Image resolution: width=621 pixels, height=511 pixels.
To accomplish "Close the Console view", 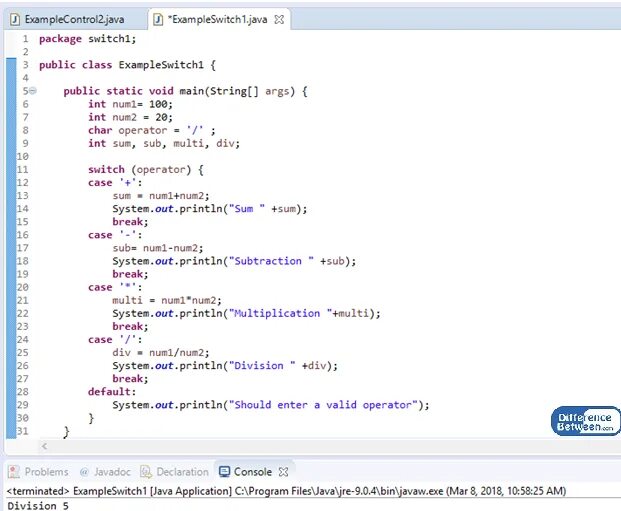I will tap(283, 472).
